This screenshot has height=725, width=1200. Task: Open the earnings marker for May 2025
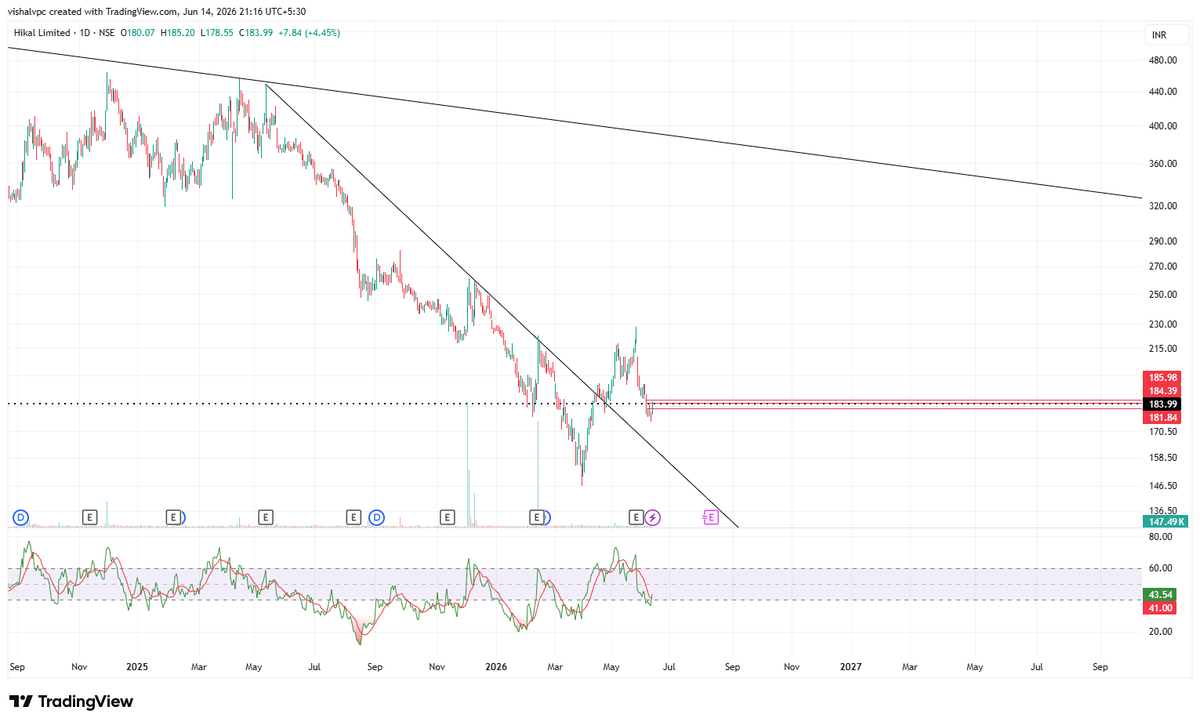point(265,517)
